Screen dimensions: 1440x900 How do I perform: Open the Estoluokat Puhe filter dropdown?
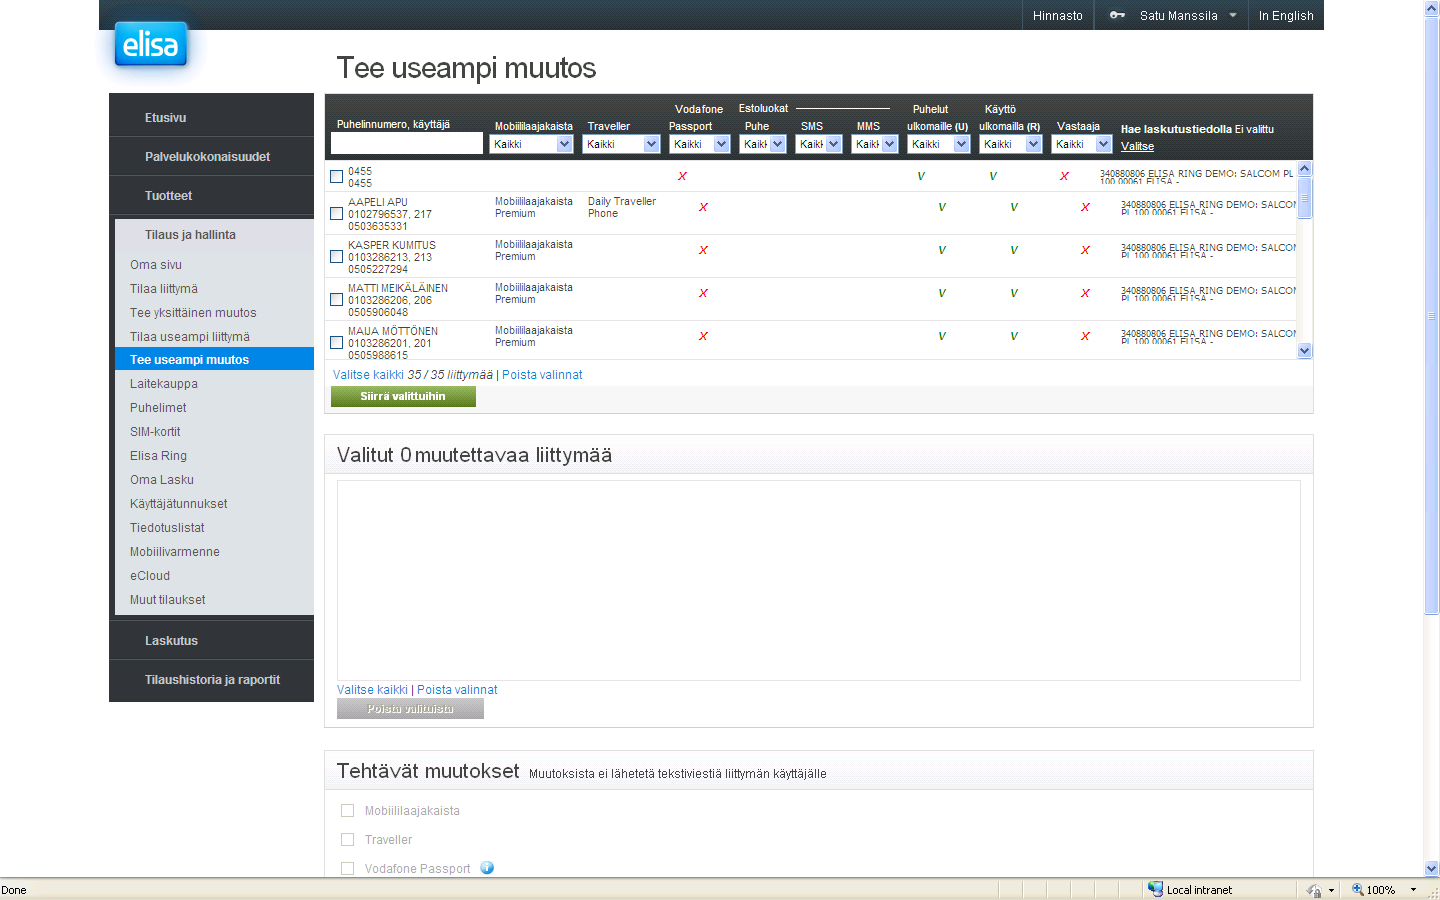[x=763, y=144]
